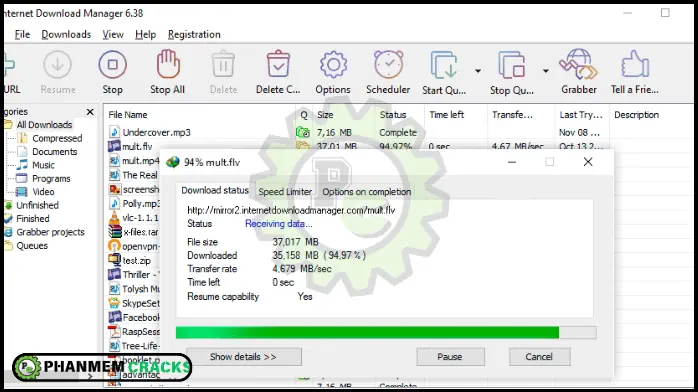Switch to Options on completion tab

pos(366,192)
